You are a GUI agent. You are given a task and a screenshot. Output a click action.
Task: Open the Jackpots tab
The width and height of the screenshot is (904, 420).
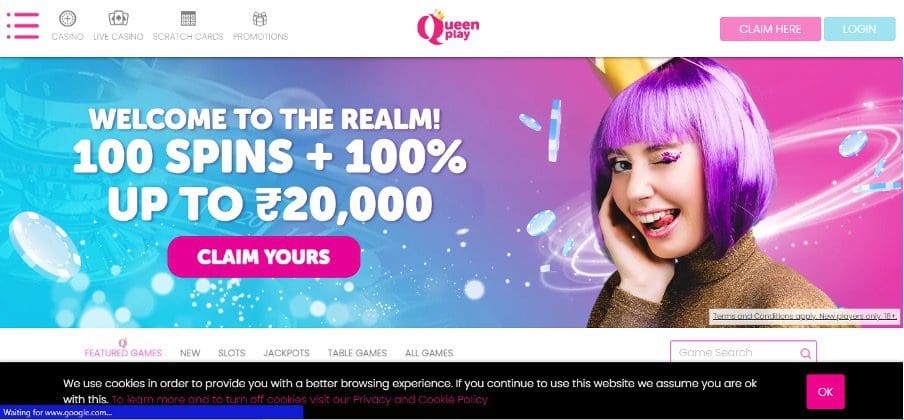287,352
